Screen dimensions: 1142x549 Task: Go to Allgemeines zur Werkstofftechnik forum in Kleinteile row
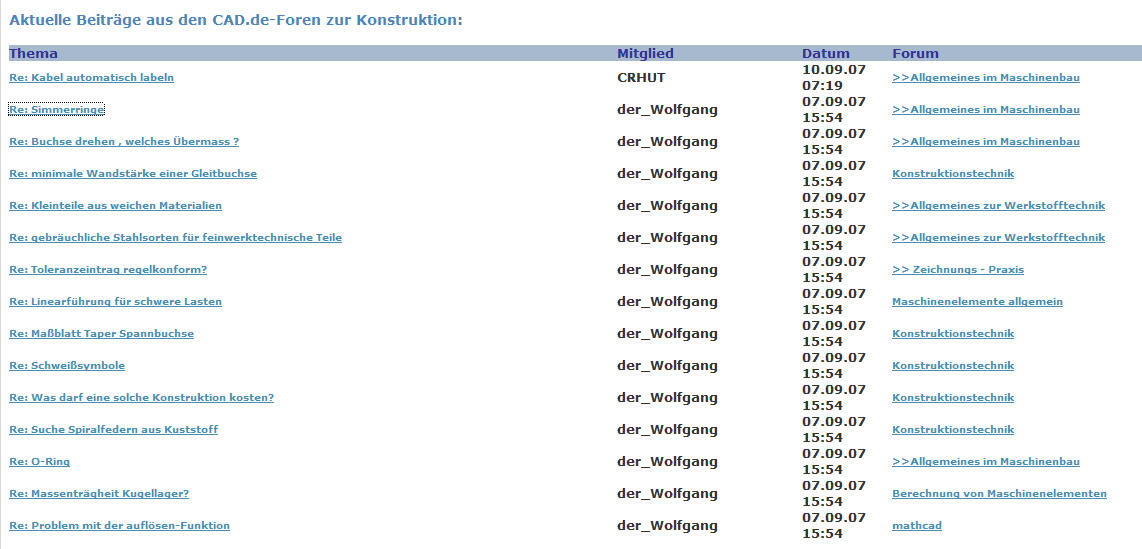[999, 206]
